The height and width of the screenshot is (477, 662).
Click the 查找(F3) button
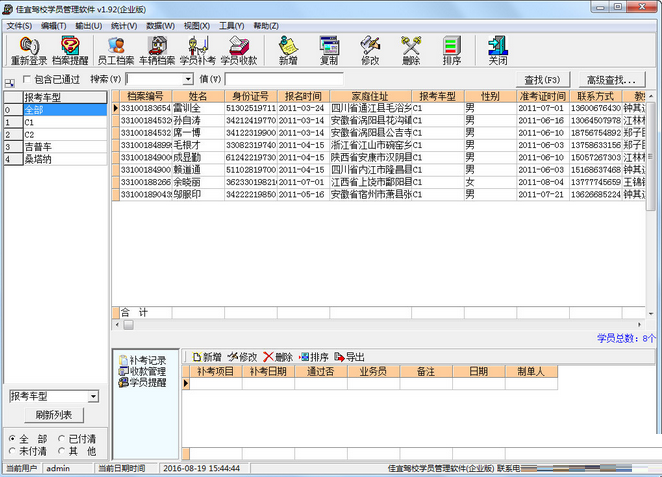pyautogui.click(x=543, y=79)
